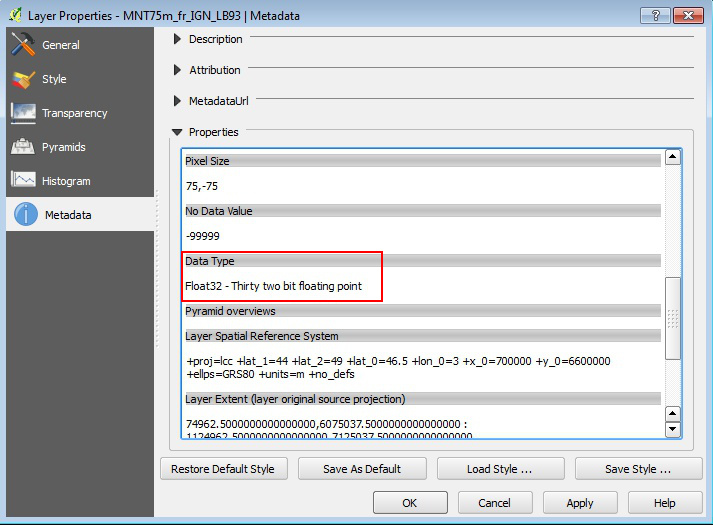
Task: Open the Transparency tab
Action: (80, 113)
